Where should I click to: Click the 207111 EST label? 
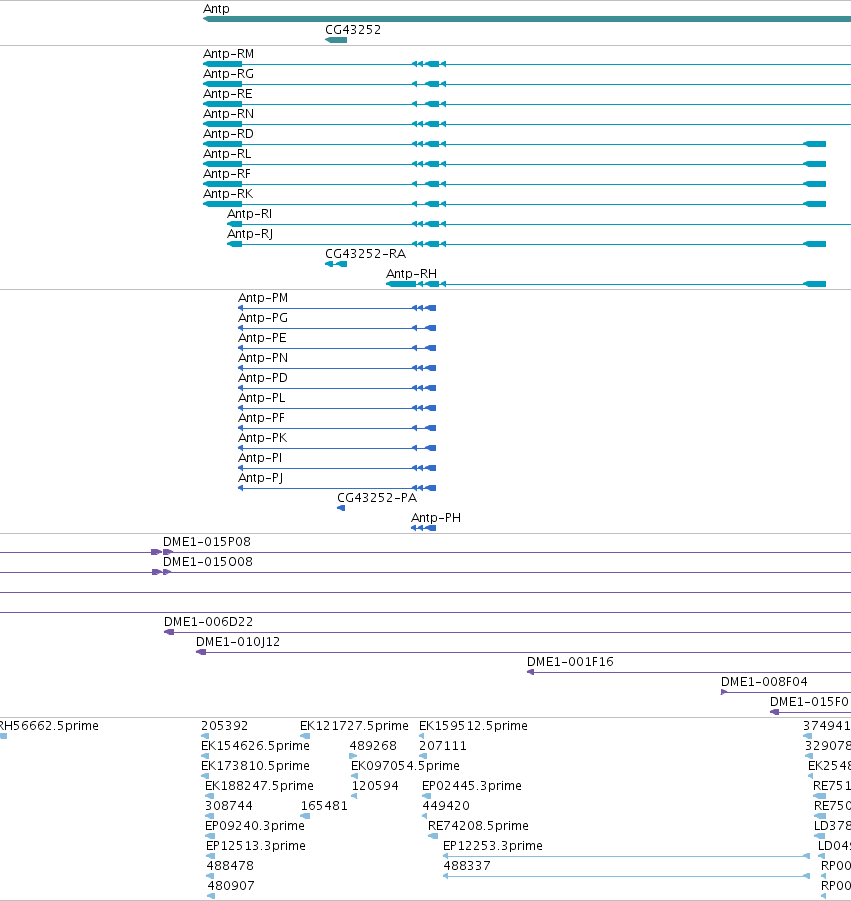pyautogui.click(x=443, y=746)
